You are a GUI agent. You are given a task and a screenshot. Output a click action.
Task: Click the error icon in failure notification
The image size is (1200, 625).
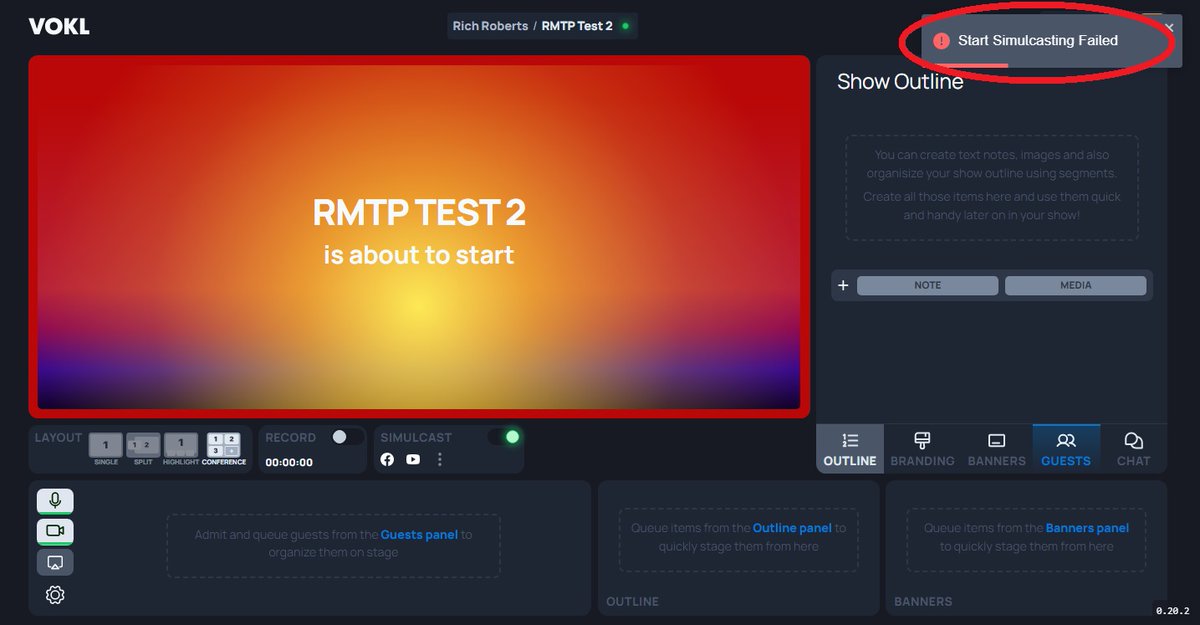pyautogui.click(x=941, y=41)
